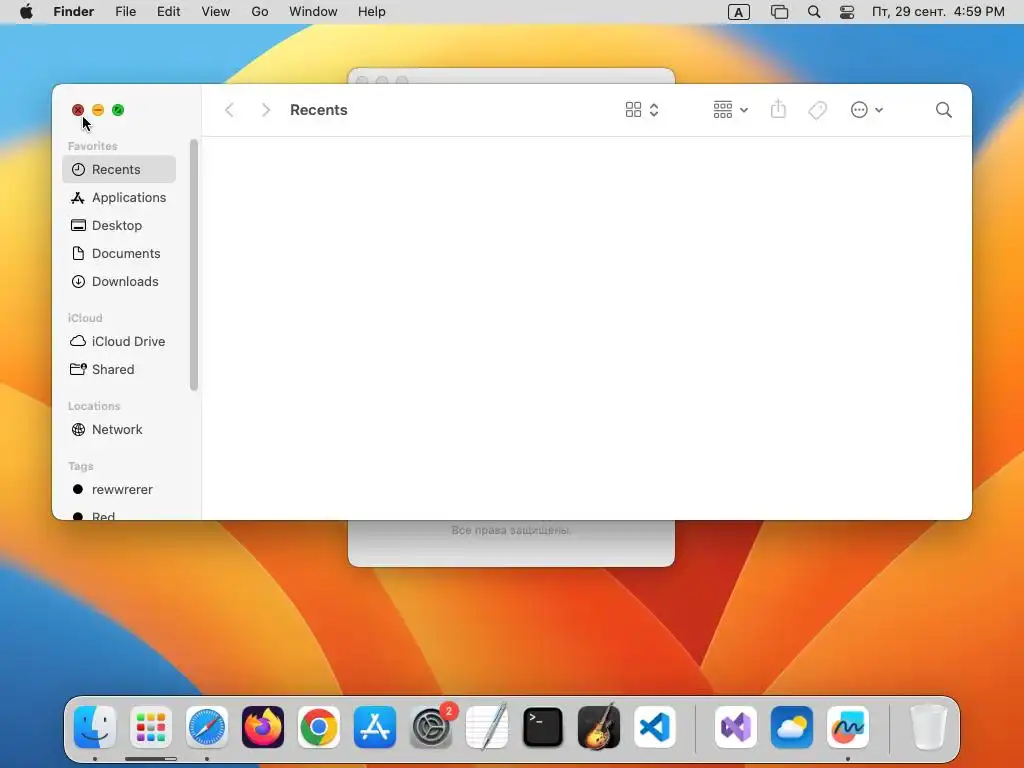Open Freeform from the Dock
The image size is (1024, 768).
tap(848, 727)
